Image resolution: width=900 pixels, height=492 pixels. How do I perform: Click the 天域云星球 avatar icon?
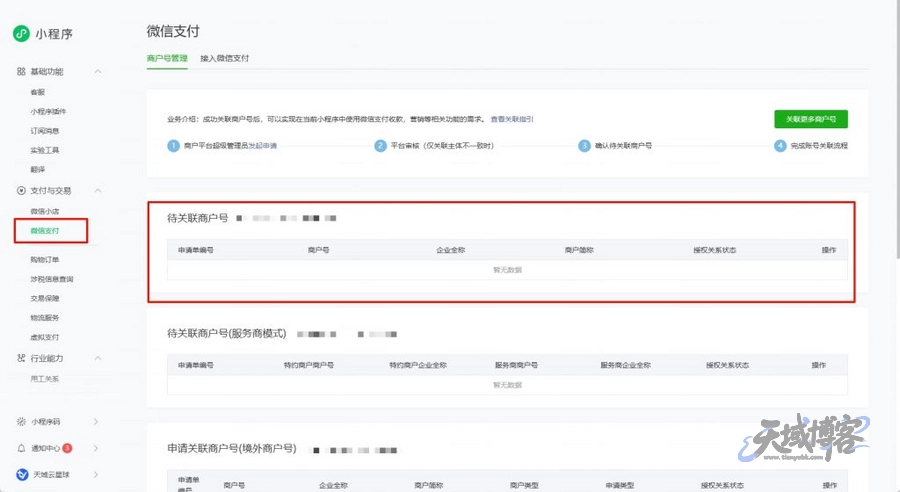tap(22, 475)
